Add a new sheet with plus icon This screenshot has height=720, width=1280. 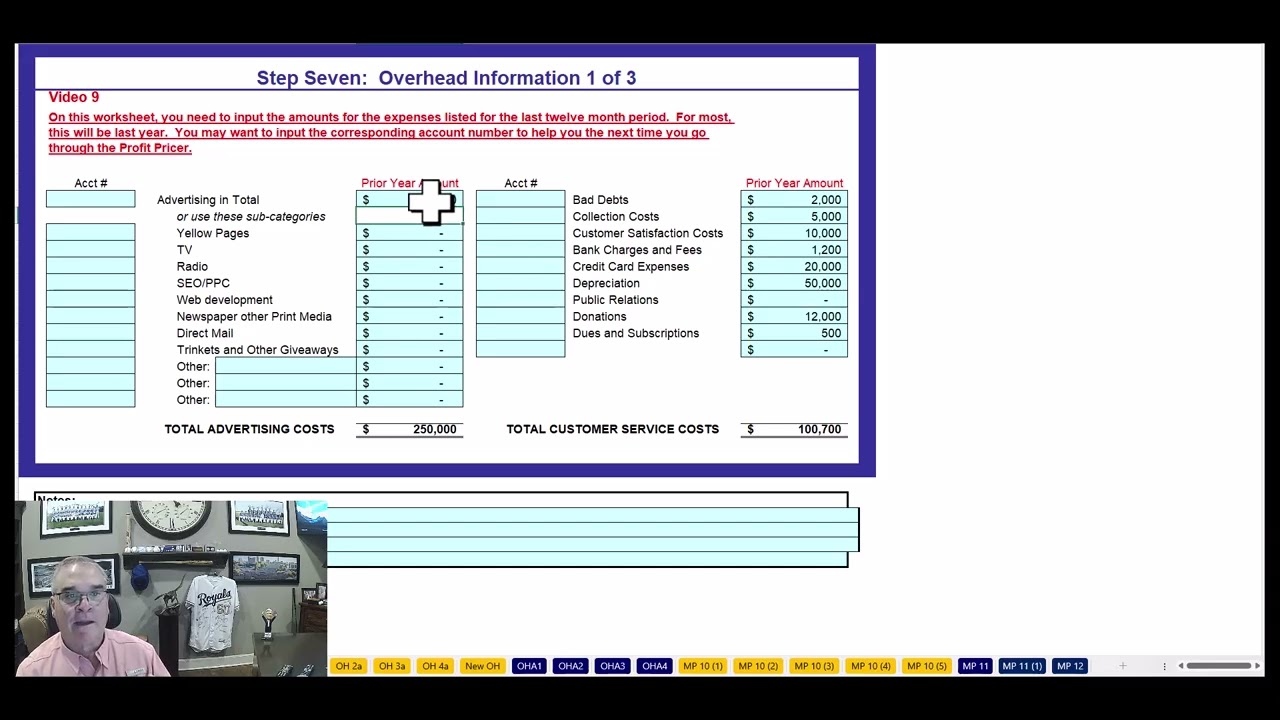(1122, 666)
